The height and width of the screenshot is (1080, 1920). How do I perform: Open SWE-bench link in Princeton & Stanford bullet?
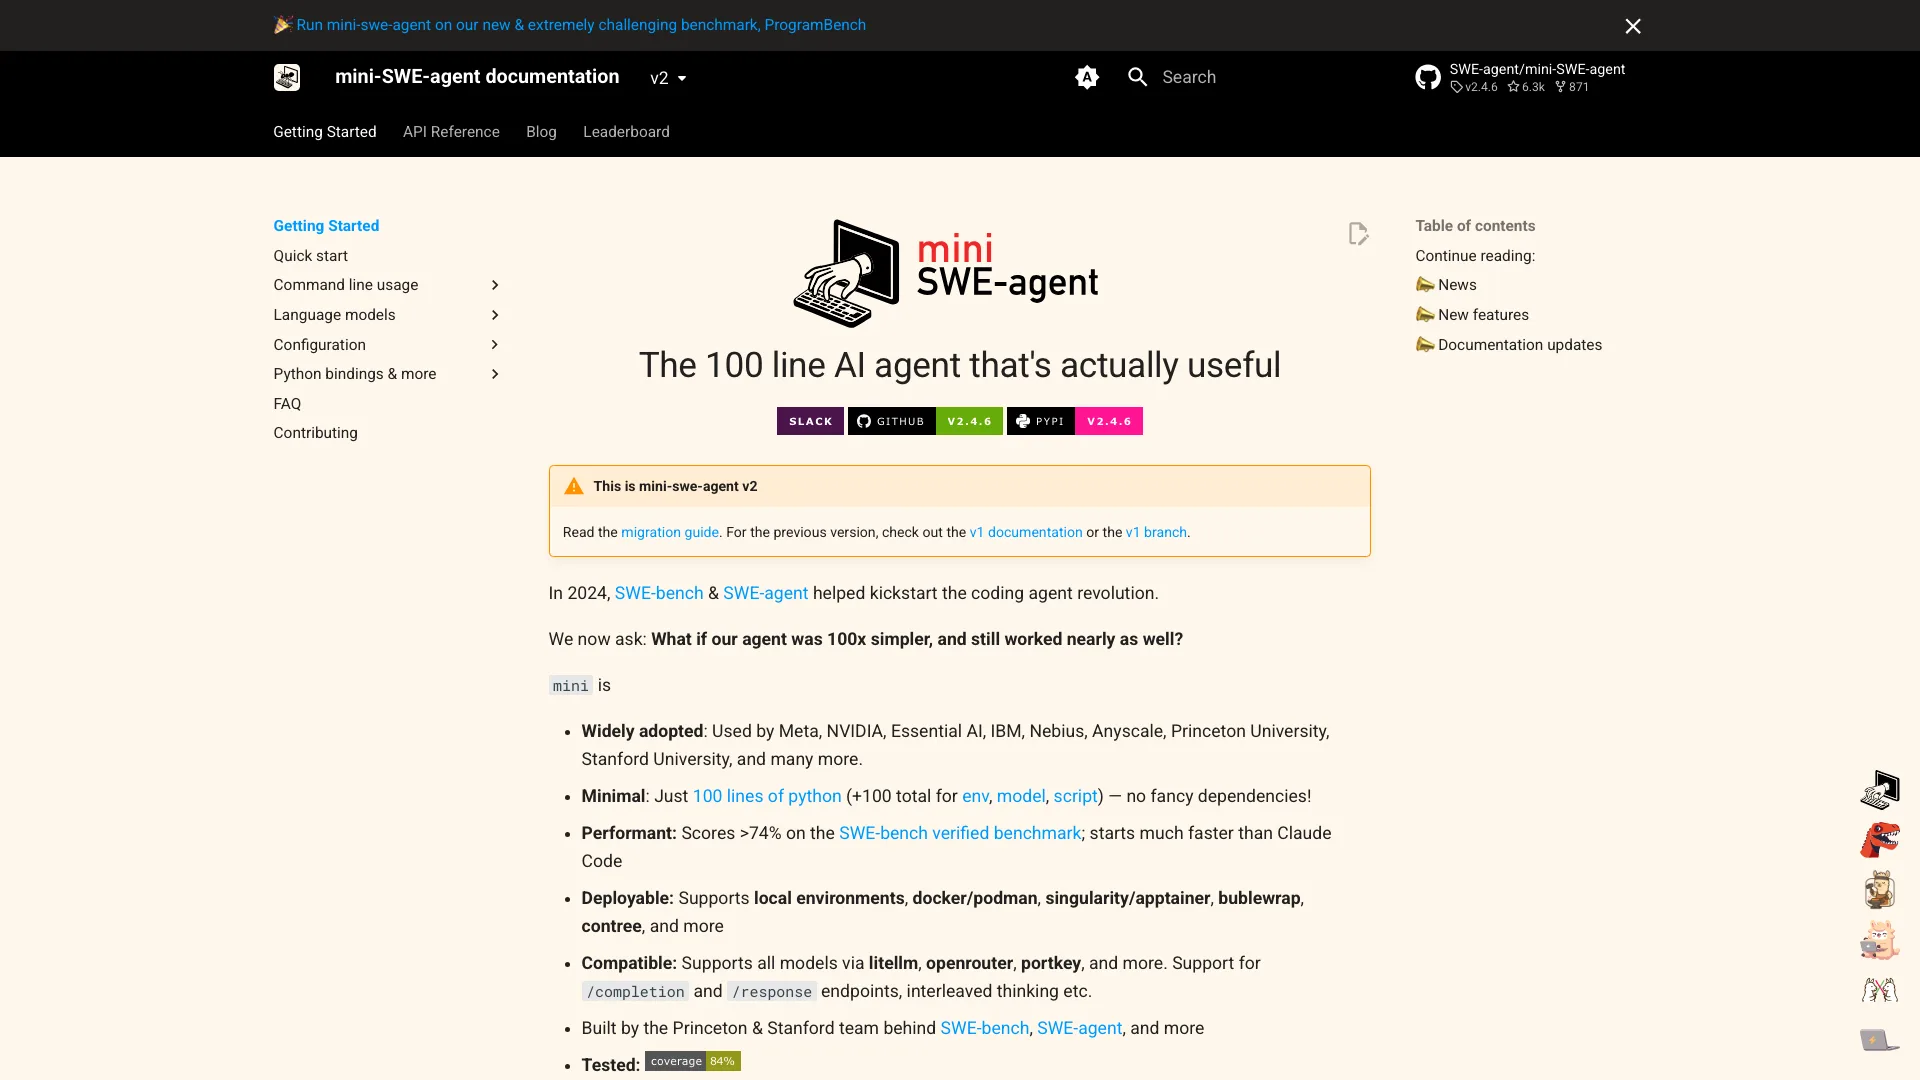pyautogui.click(x=984, y=1028)
